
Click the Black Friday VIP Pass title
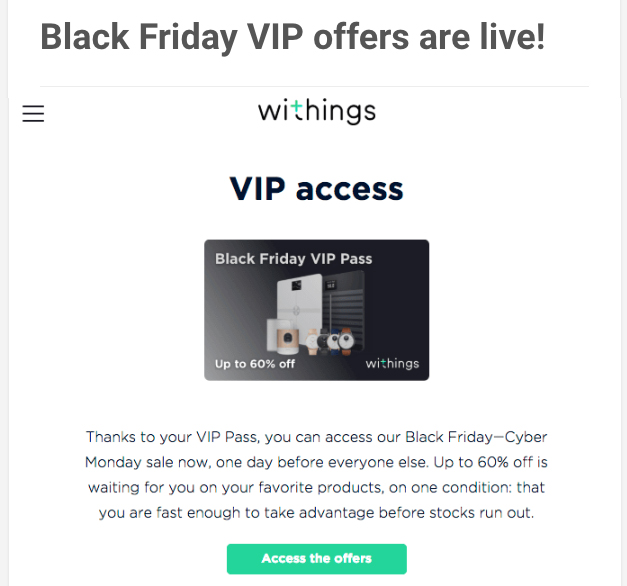[294, 258]
